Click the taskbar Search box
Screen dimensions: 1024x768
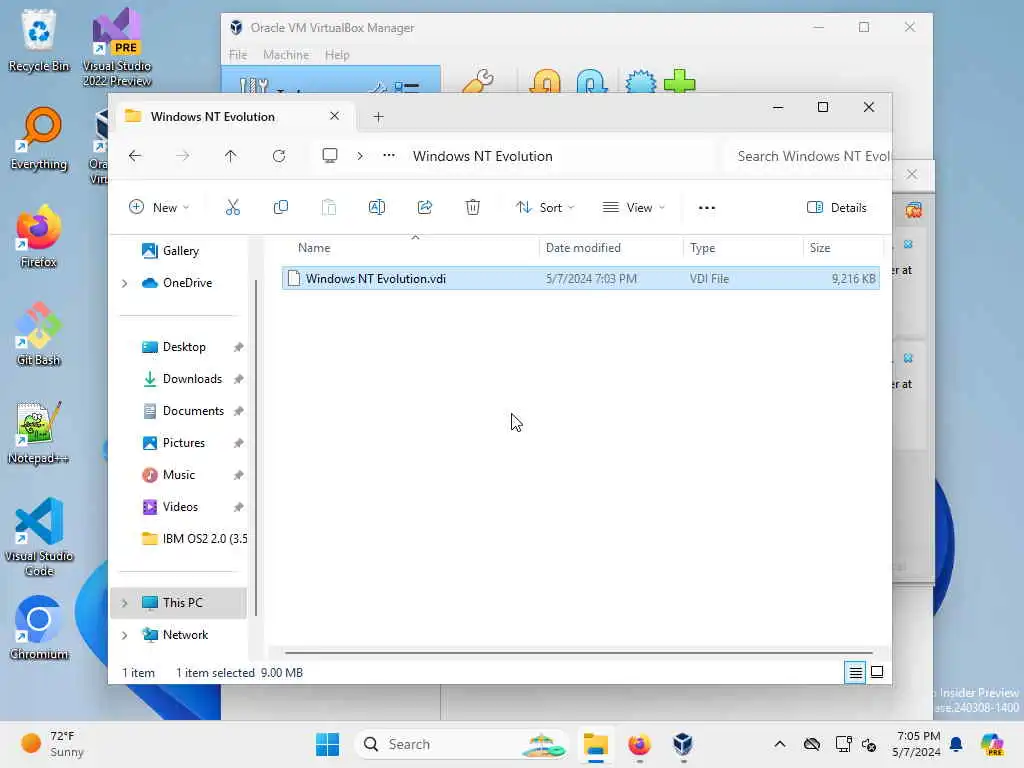[461, 744]
